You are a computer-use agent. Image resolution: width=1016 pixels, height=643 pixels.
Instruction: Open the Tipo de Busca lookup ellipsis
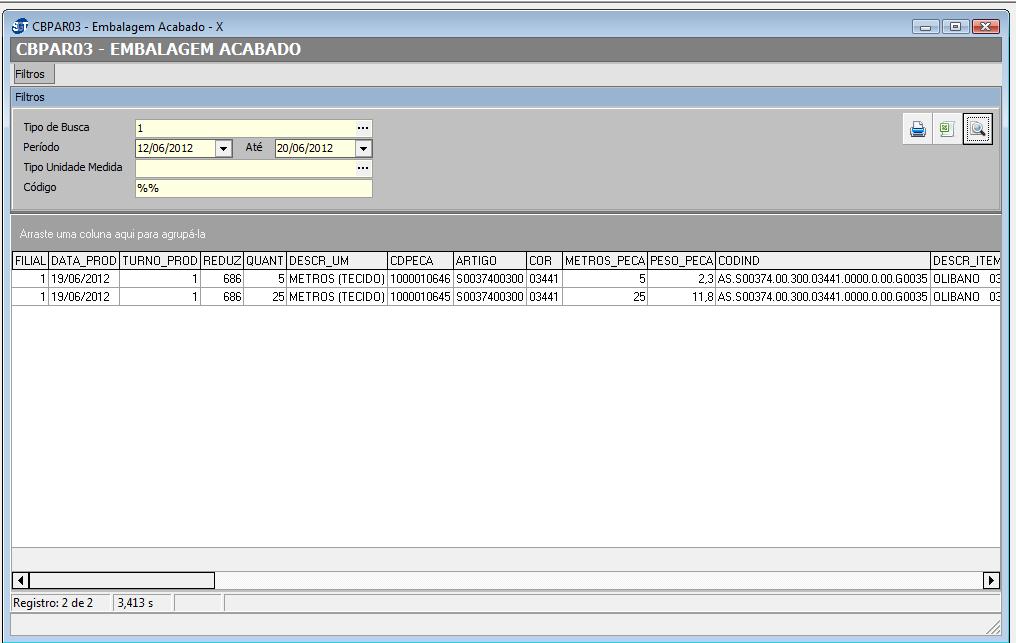click(363, 128)
